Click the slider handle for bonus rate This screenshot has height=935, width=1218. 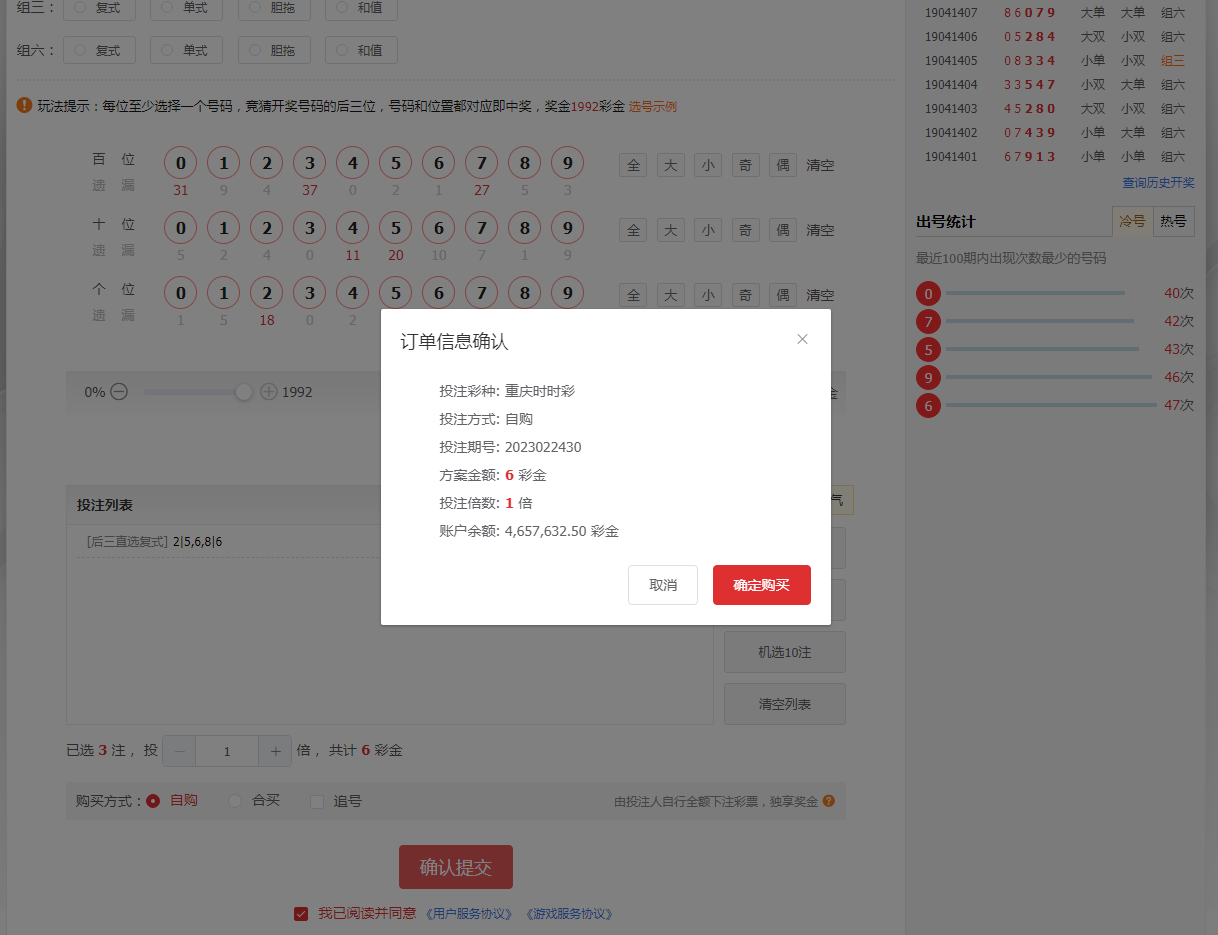pos(243,392)
